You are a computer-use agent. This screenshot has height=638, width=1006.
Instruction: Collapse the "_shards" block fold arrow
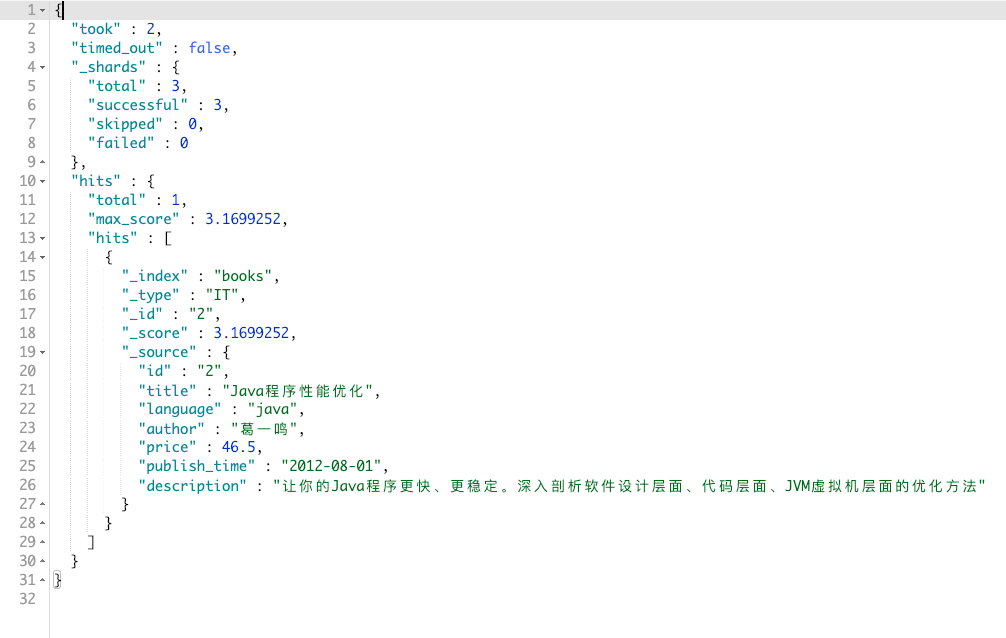42,67
